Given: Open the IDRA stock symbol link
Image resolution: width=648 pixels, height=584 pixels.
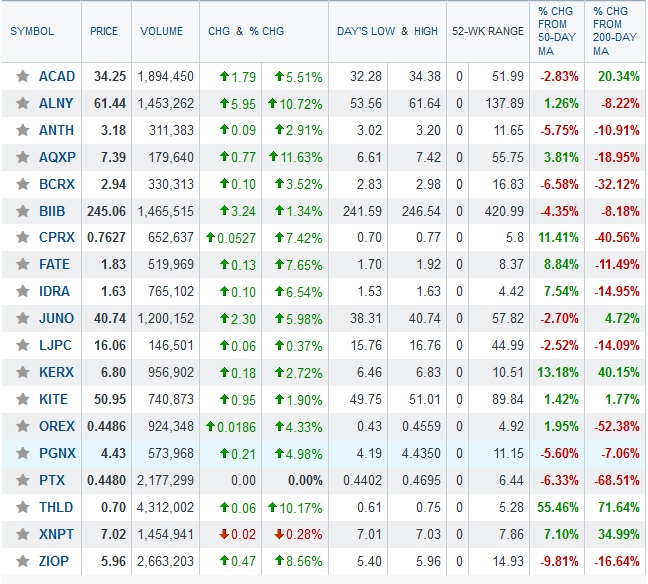Looking at the screenshot, I should pos(54,291).
